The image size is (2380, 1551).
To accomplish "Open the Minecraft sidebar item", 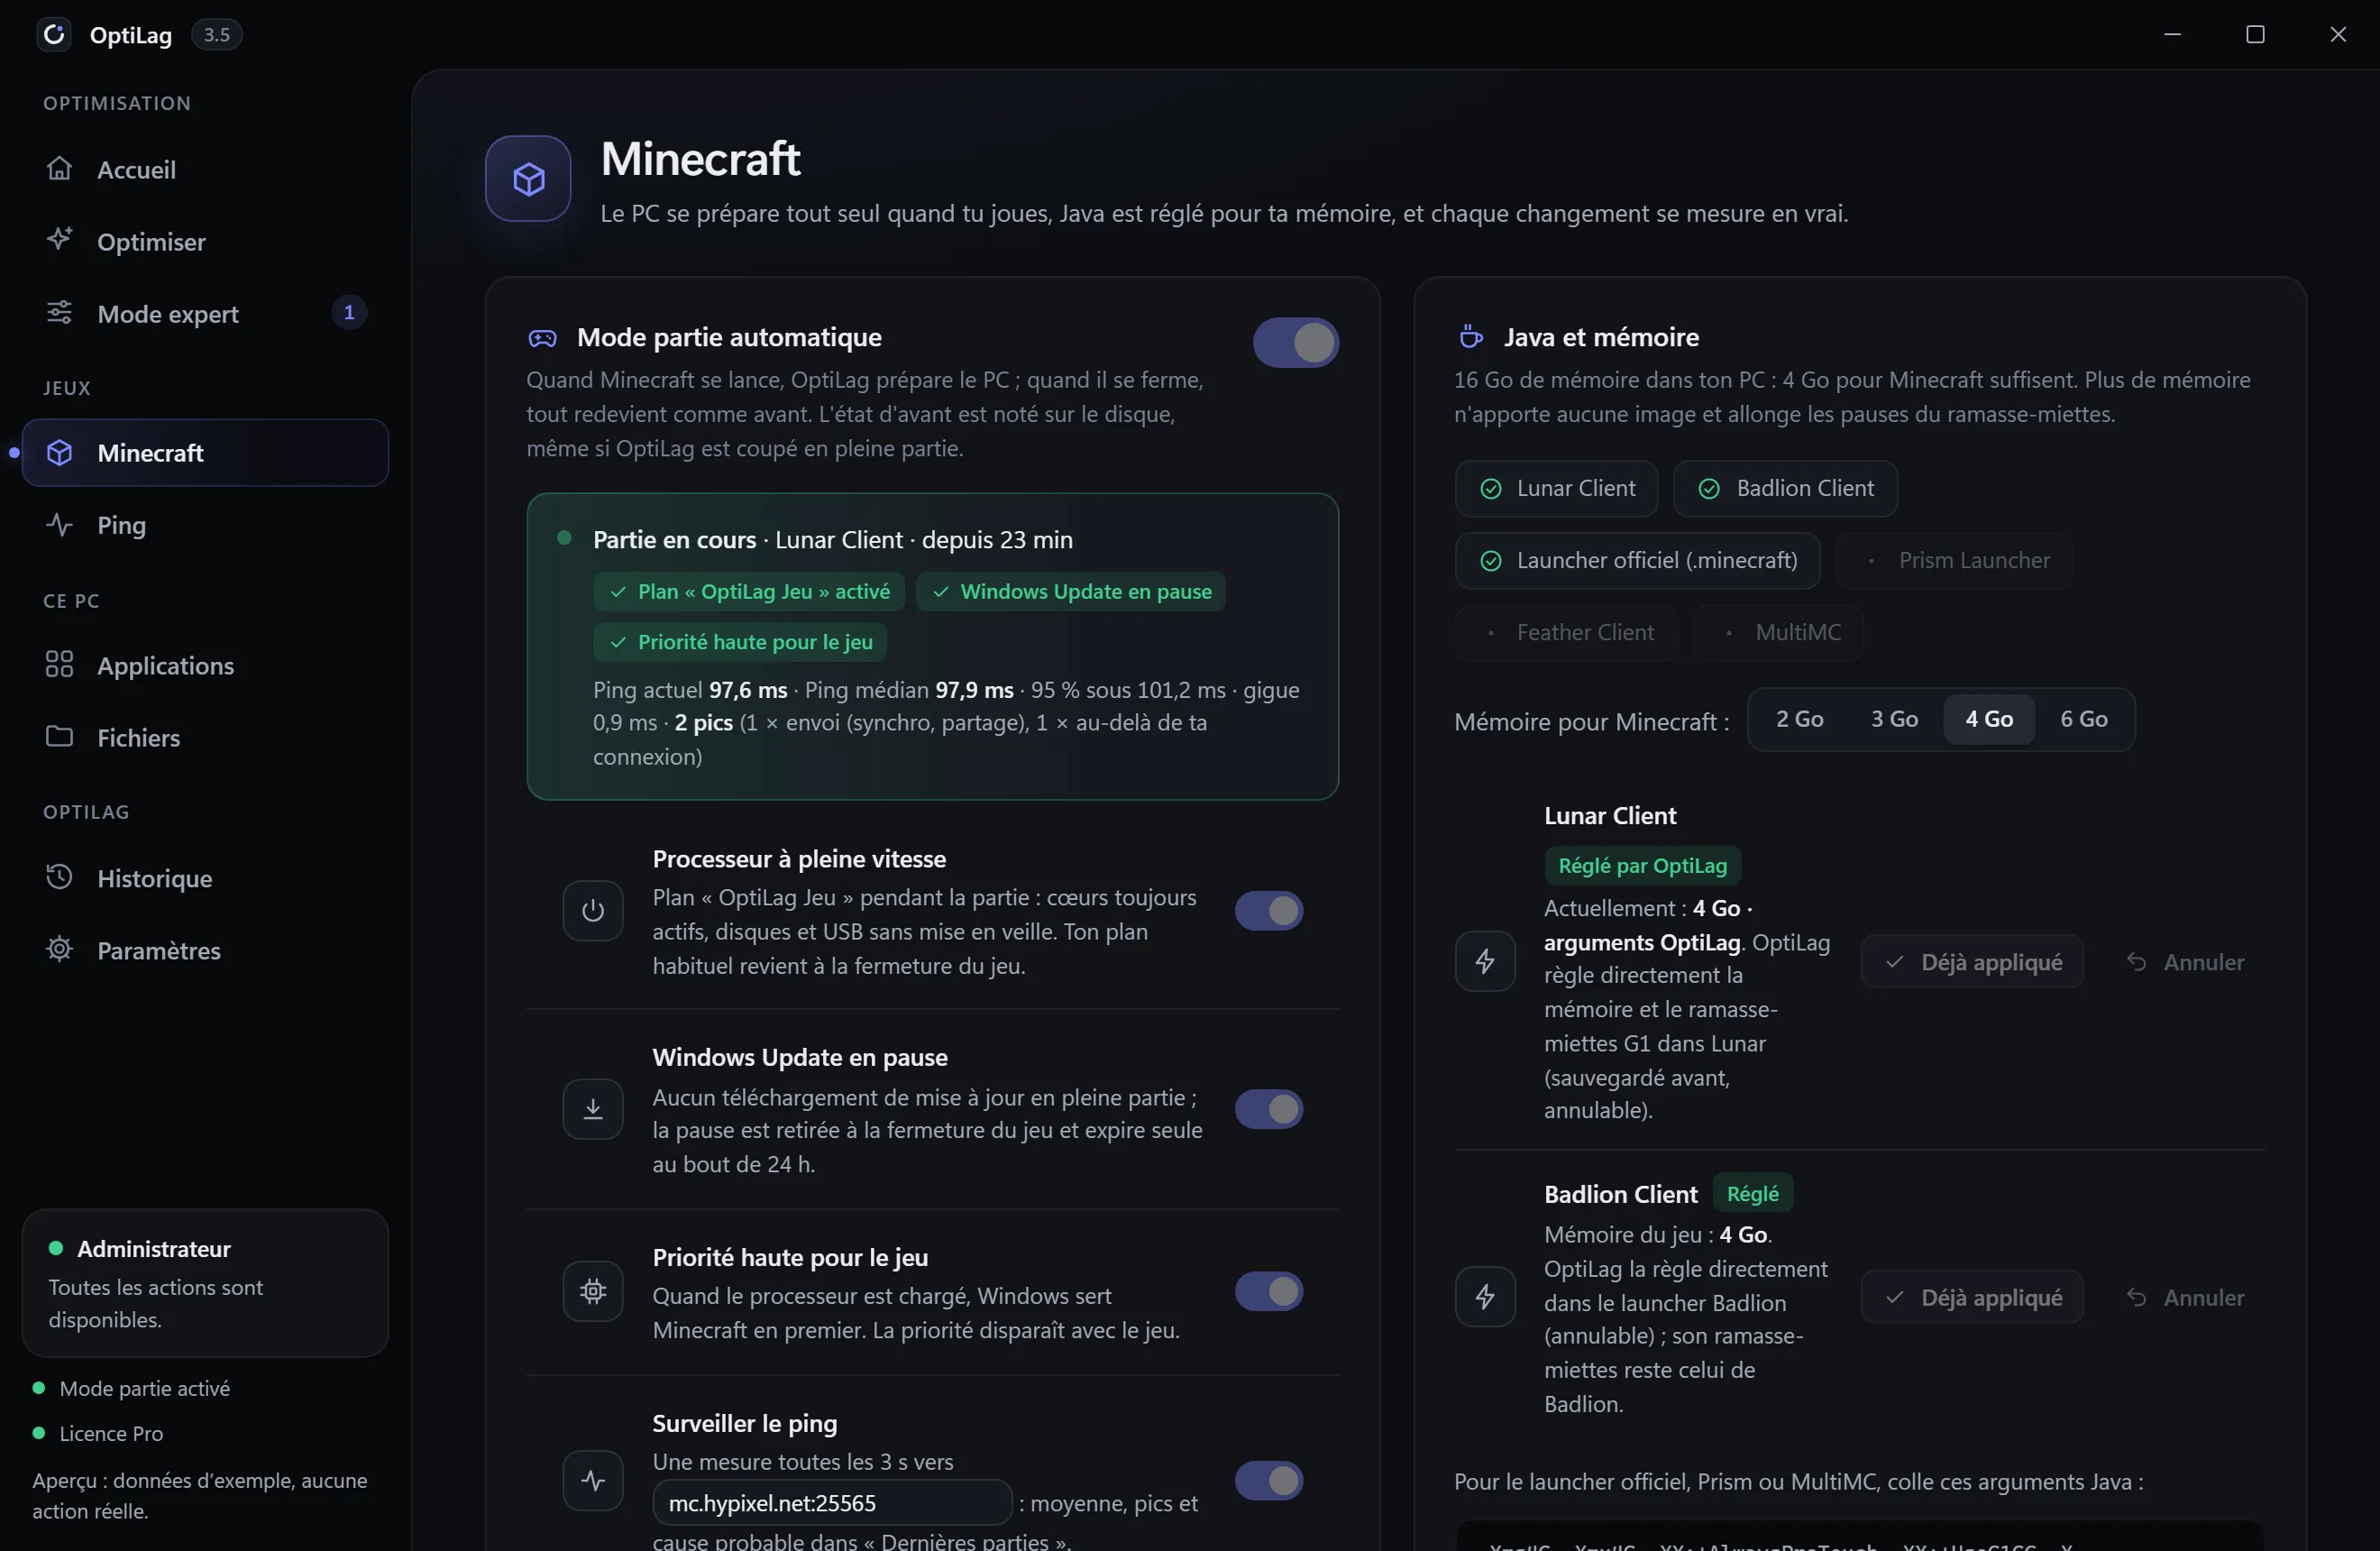I will tap(205, 453).
